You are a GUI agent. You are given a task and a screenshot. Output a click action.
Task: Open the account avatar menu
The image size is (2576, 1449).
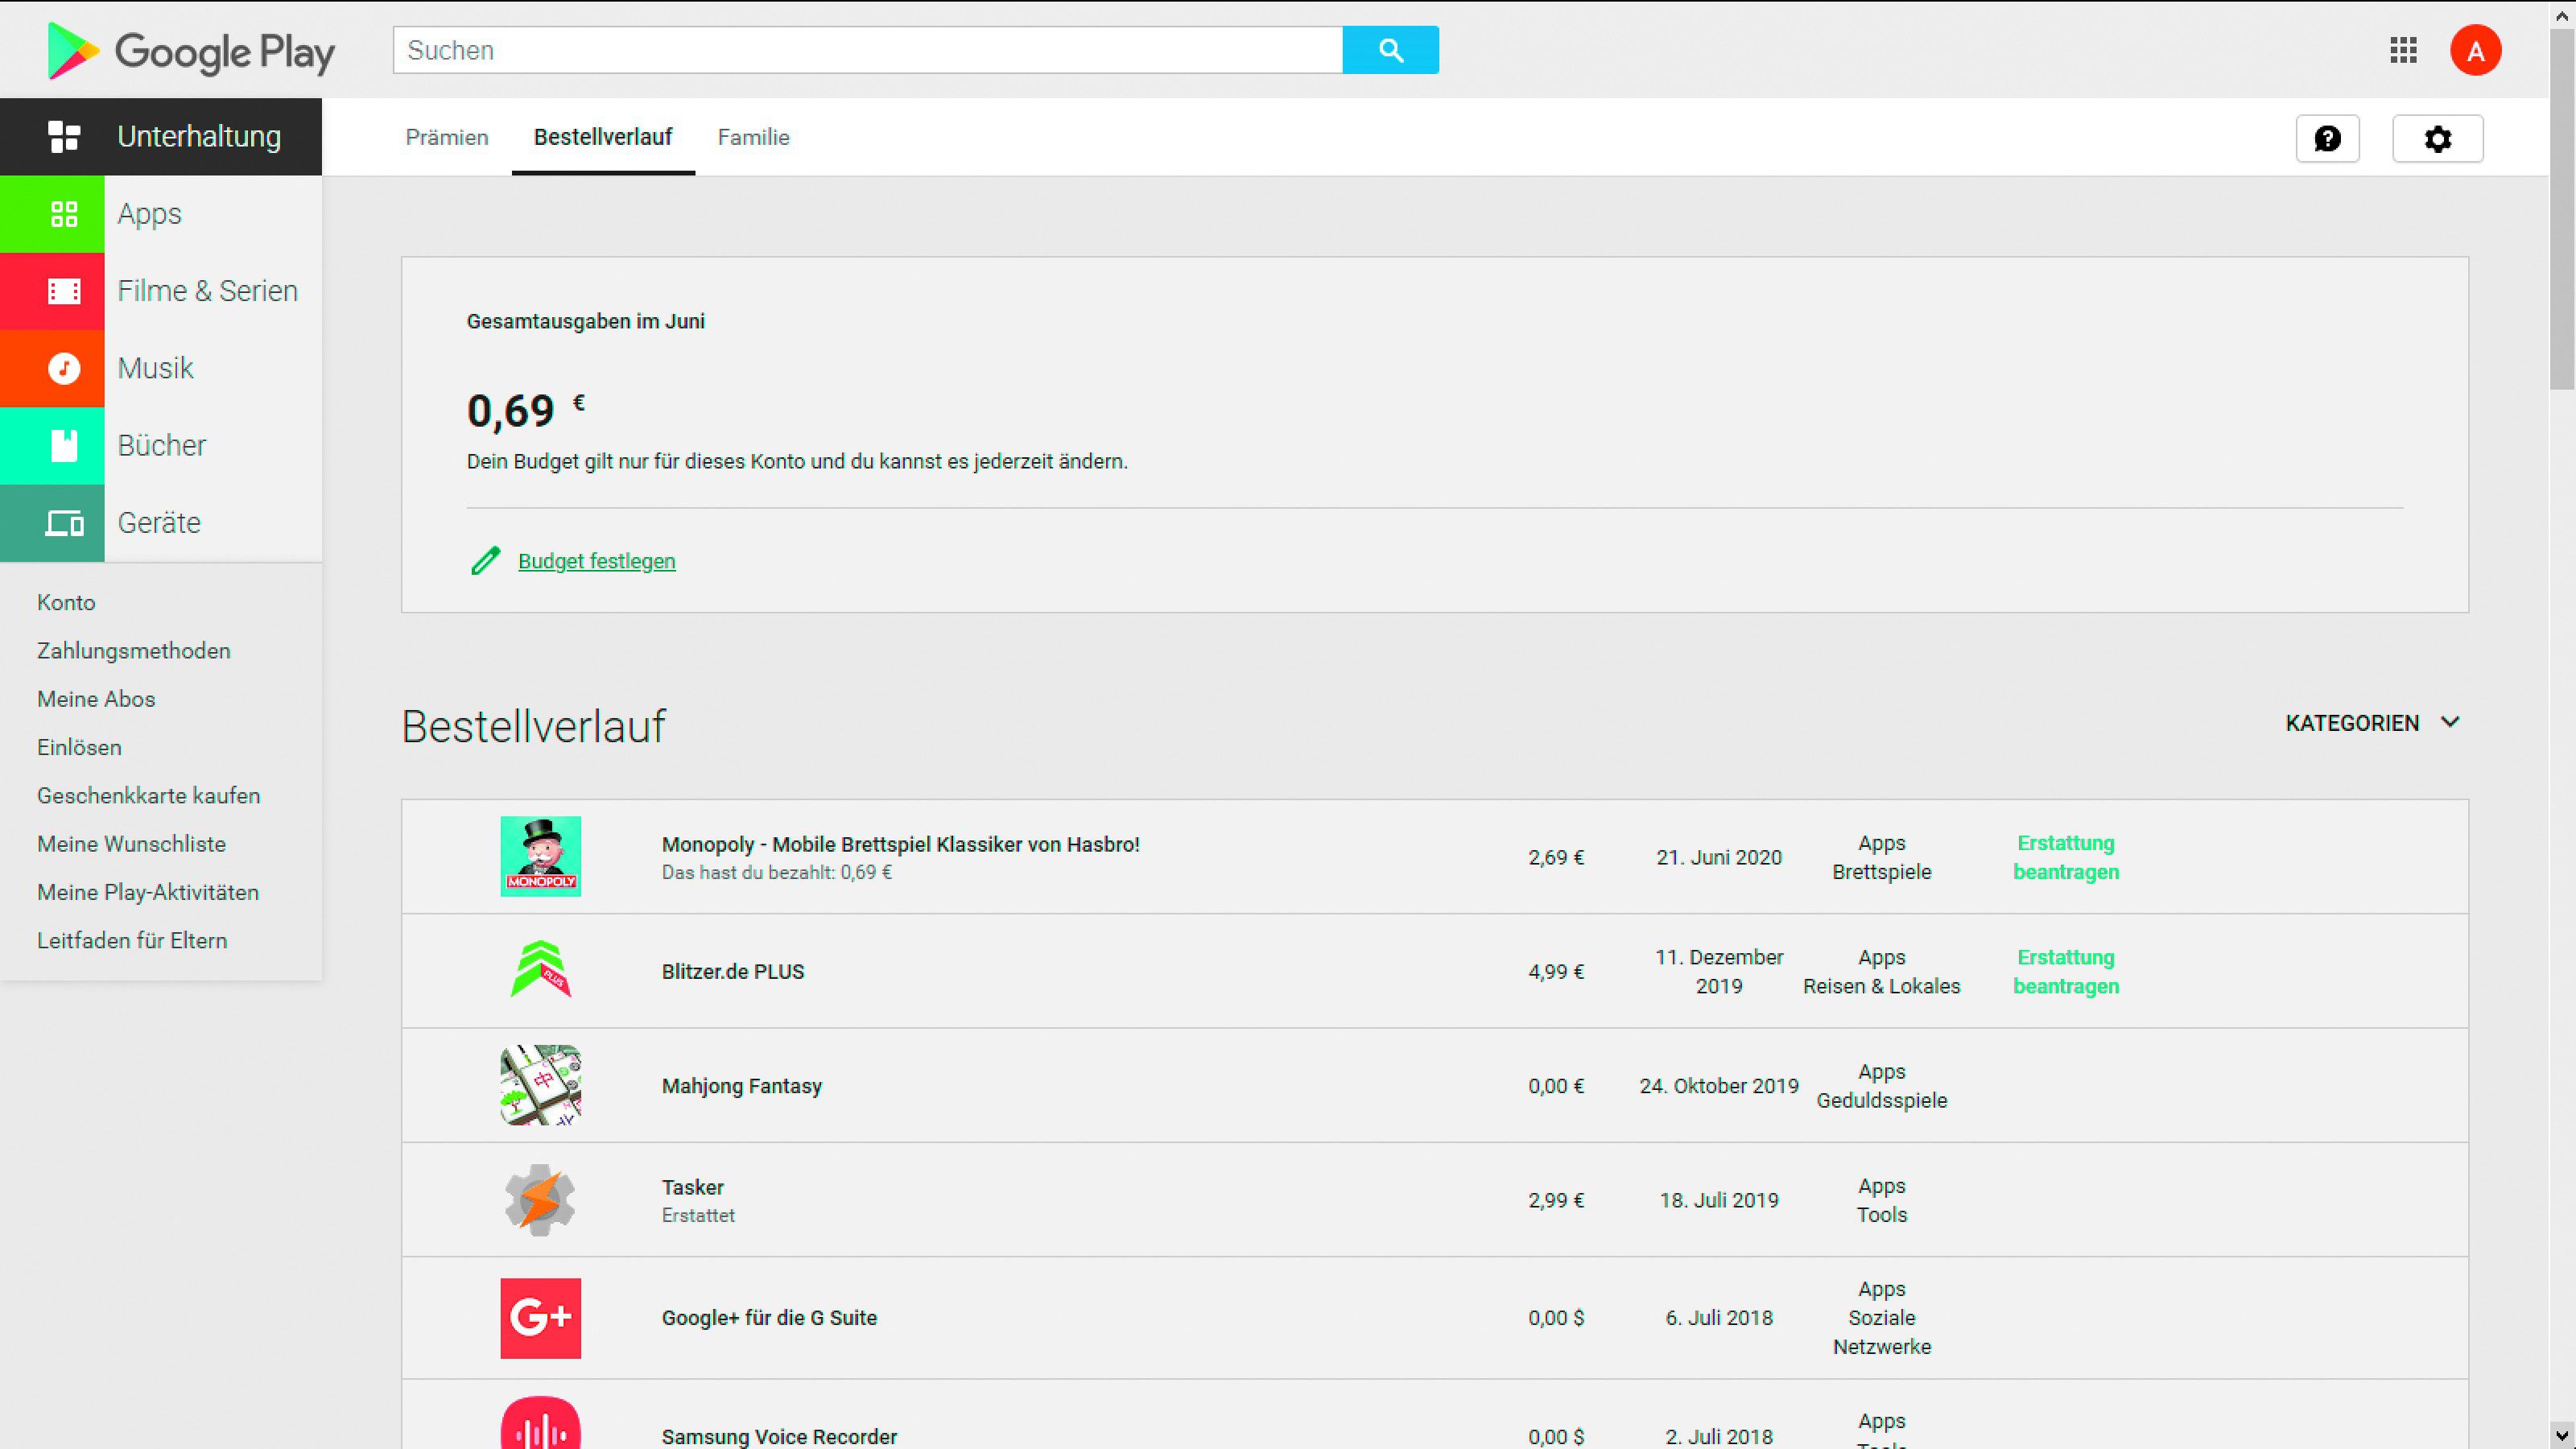click(2477, 50)
